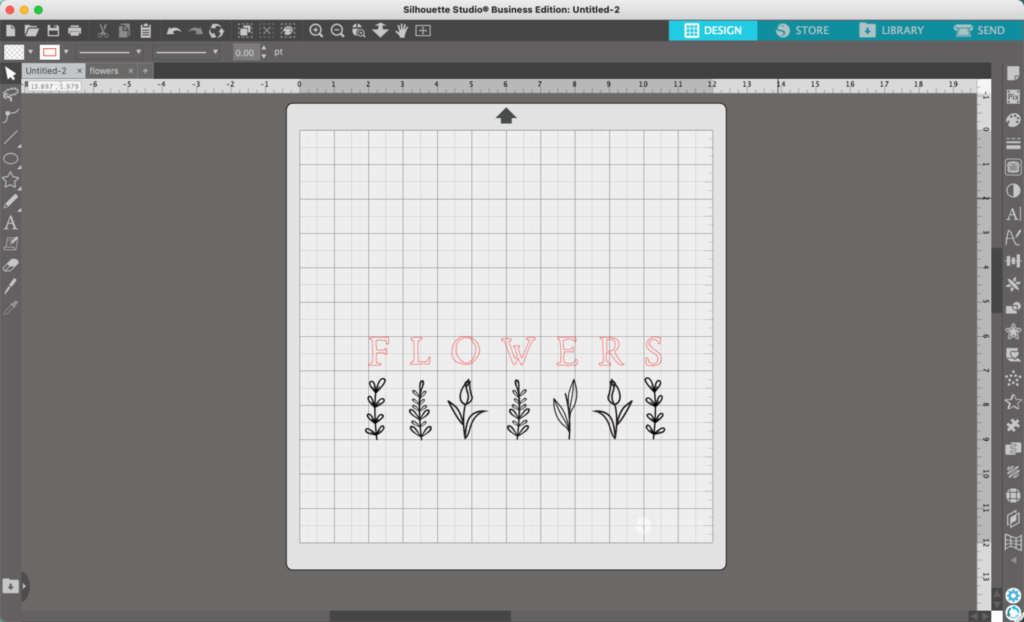Screen dimensions: 1024x622
Task: Print the design using the printer icon
Action: [74, 31]
